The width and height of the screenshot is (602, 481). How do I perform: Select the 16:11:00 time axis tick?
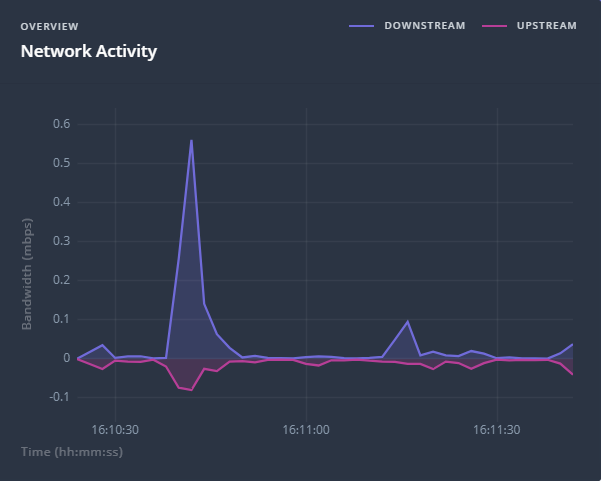coord(306,429)
